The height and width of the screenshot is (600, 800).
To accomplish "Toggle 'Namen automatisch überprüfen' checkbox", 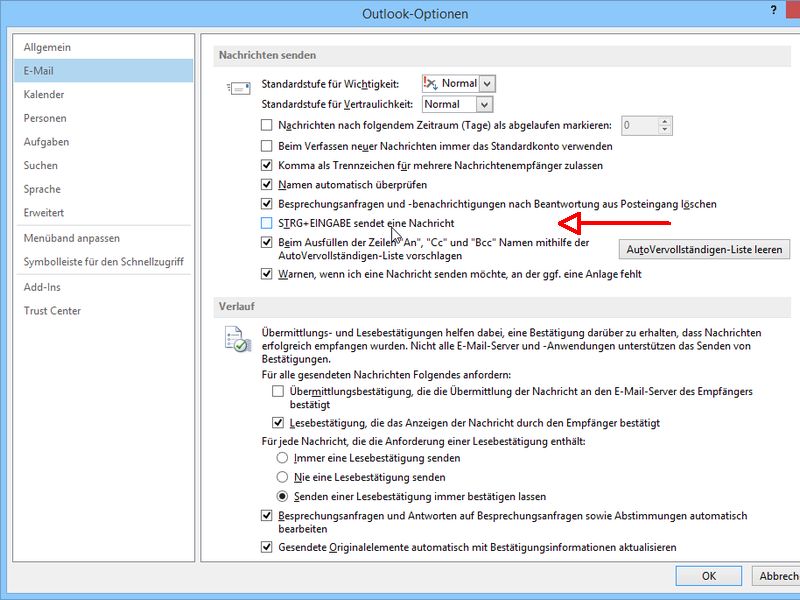I will (x=266, y=185).
